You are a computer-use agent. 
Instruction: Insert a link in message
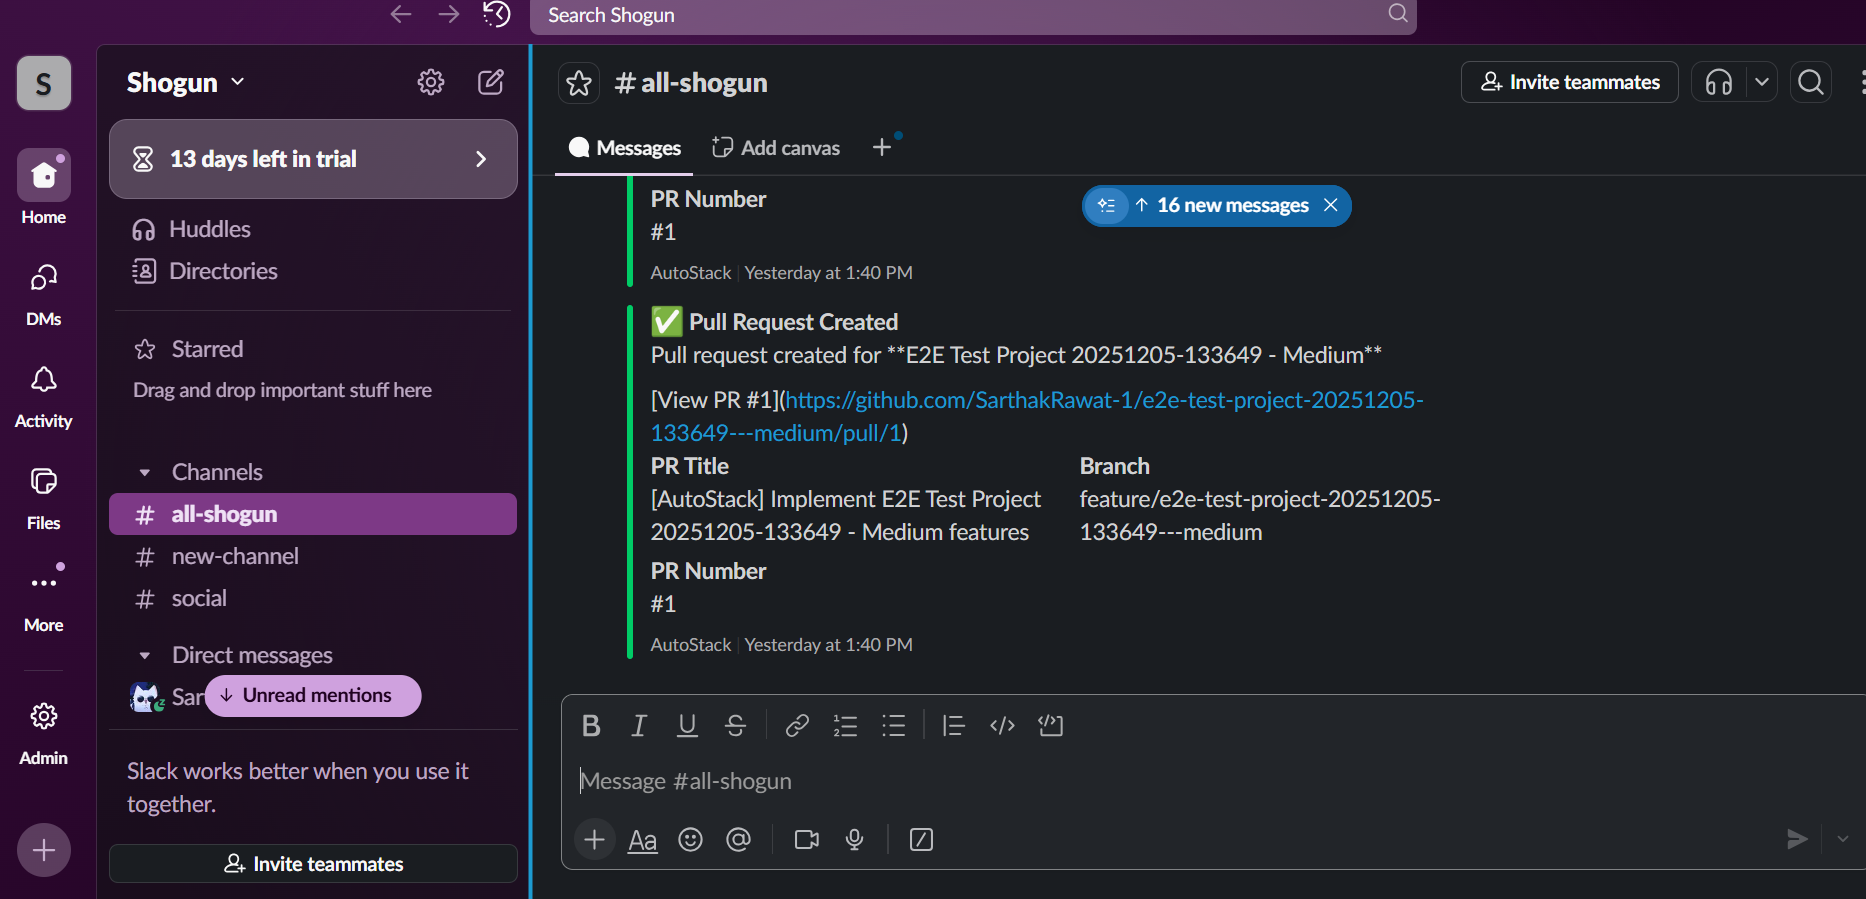797,726
